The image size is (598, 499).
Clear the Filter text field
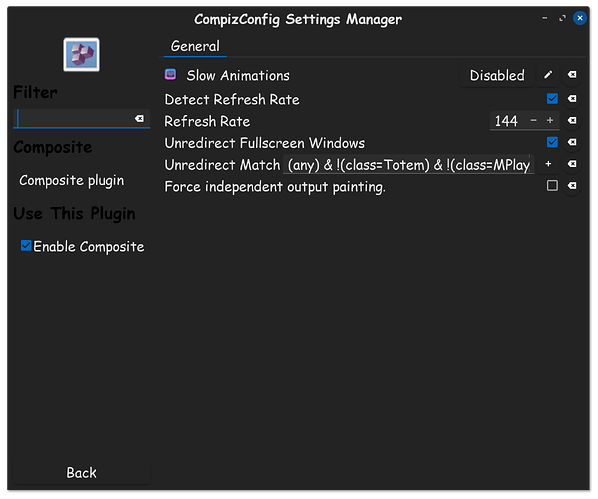(140, 119)
